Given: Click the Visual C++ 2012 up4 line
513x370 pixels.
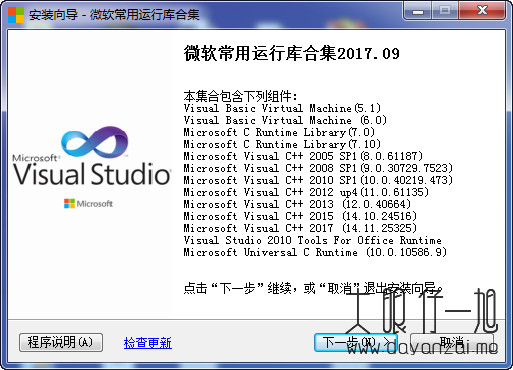Looking at the screenshot, I should click(306, 192).
